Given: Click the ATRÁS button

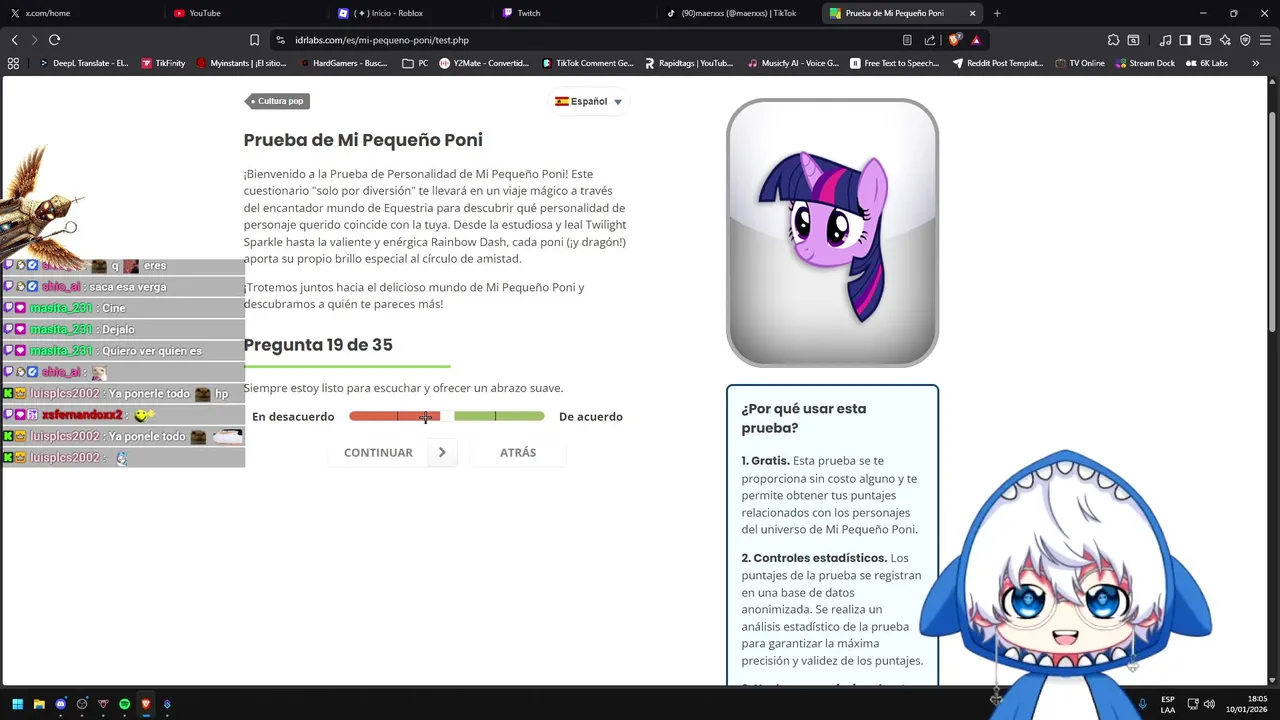Looking at the screenshot, I should tap(518, 453).
